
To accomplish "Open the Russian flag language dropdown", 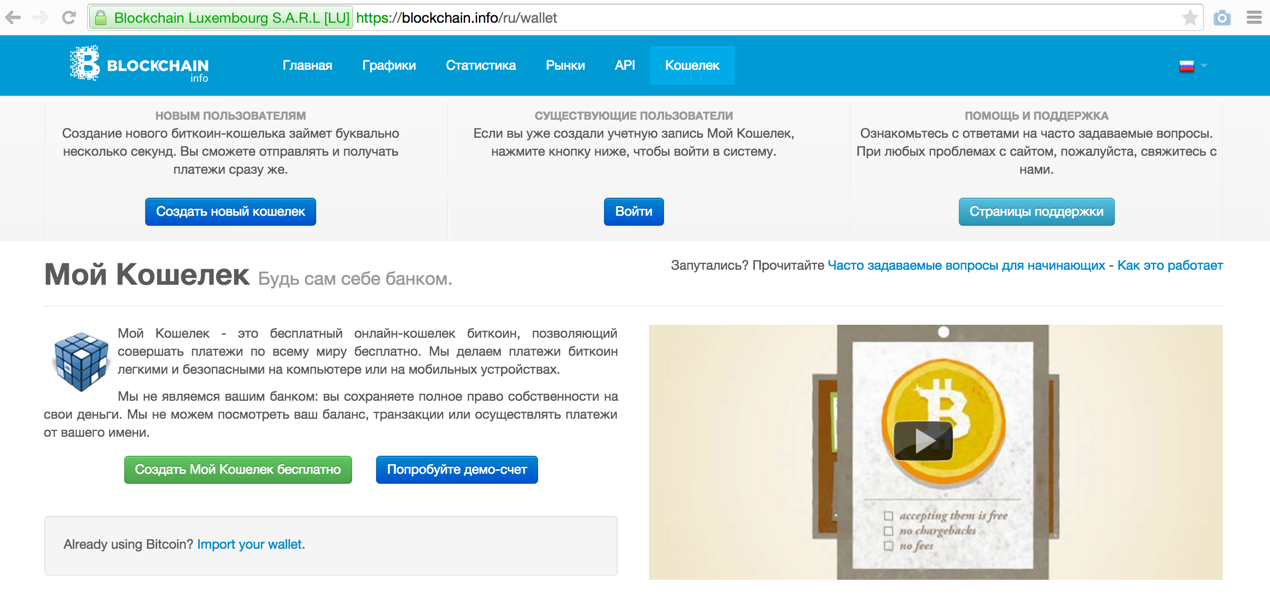I will [1192, 66].
